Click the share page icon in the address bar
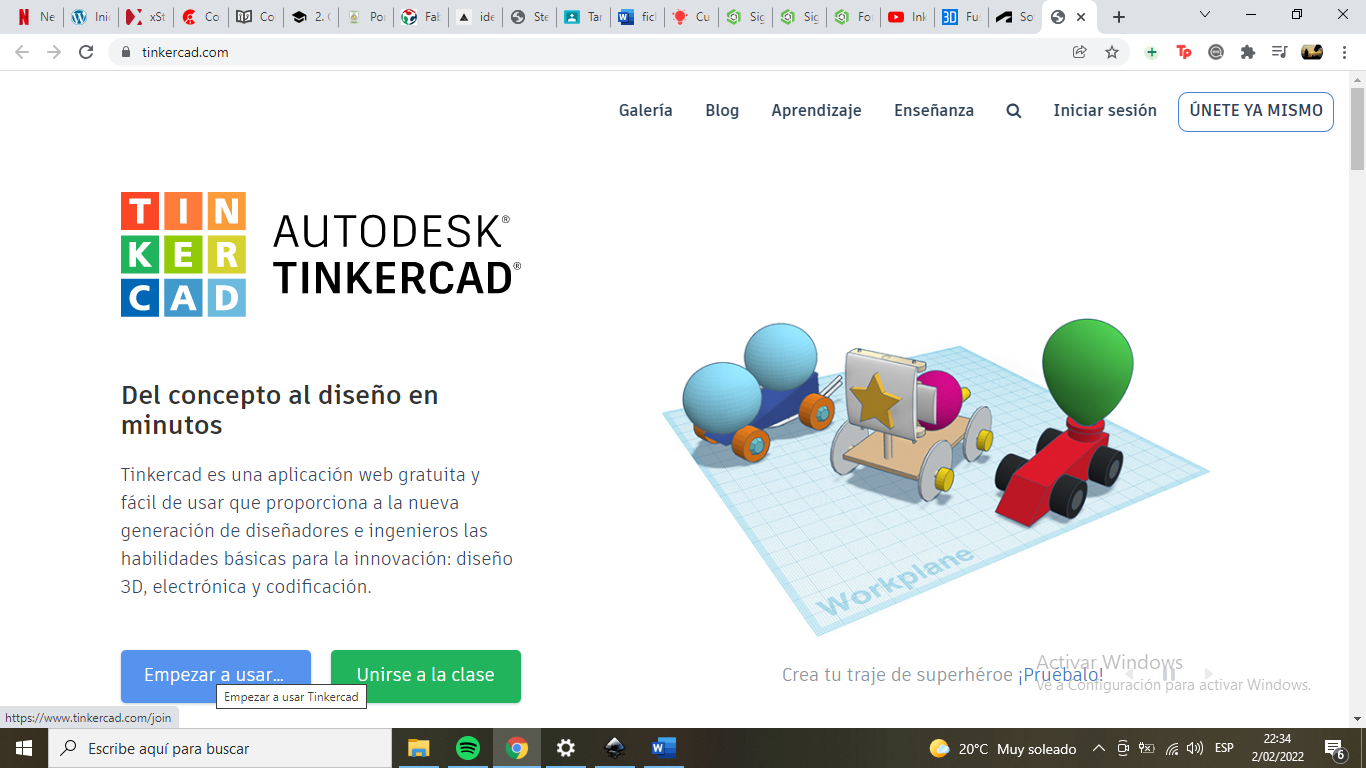The image size is (1366, 768). tap(1080, 52)
